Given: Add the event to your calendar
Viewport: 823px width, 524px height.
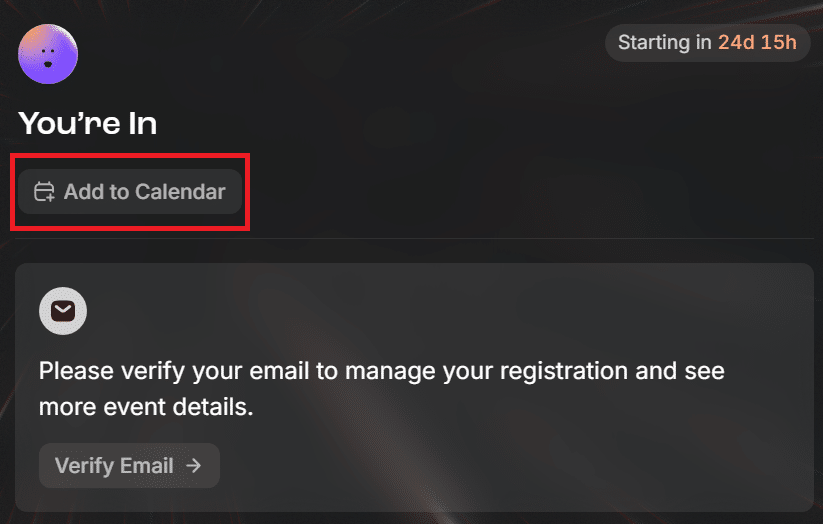Looking at the screenshot, I should pos(130,192).
